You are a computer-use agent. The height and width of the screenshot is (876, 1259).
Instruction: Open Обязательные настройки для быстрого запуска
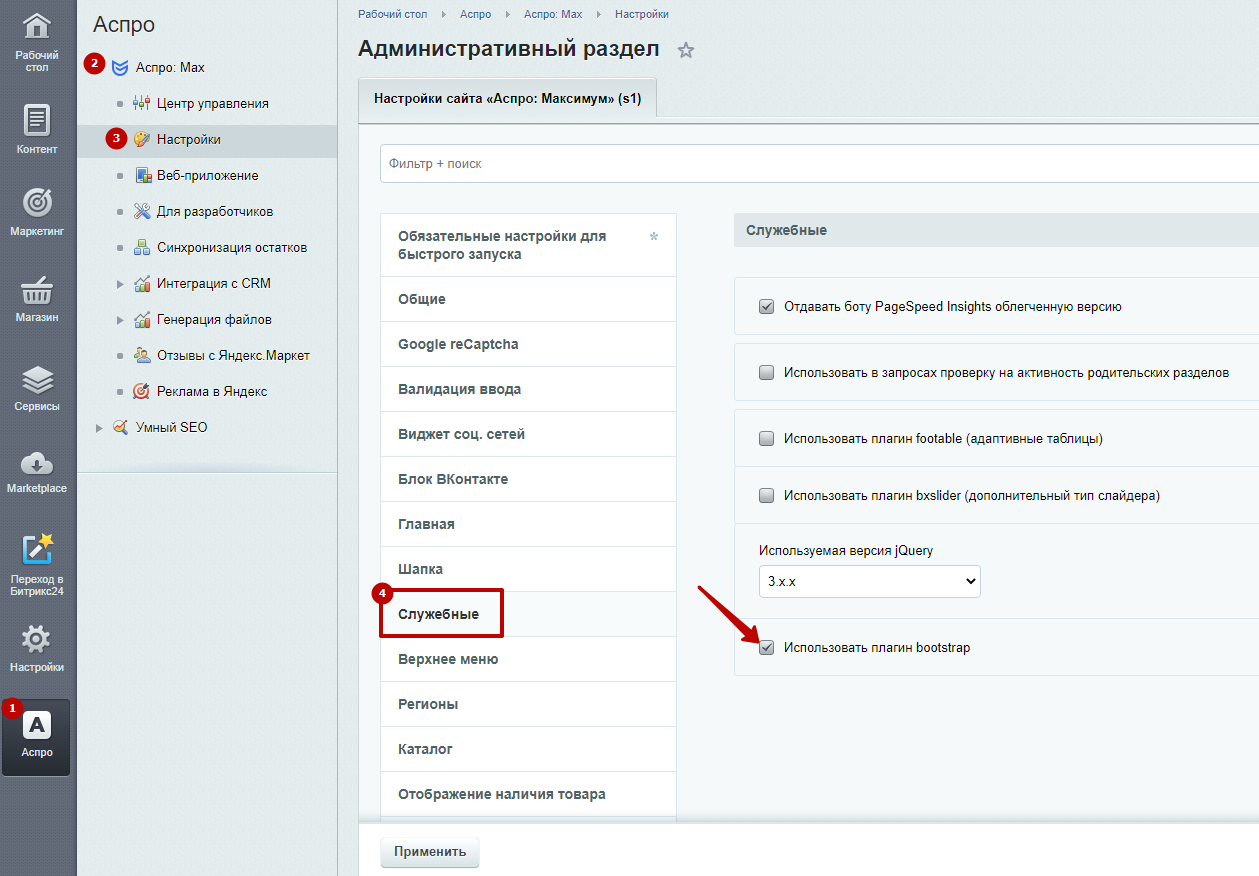529,245
